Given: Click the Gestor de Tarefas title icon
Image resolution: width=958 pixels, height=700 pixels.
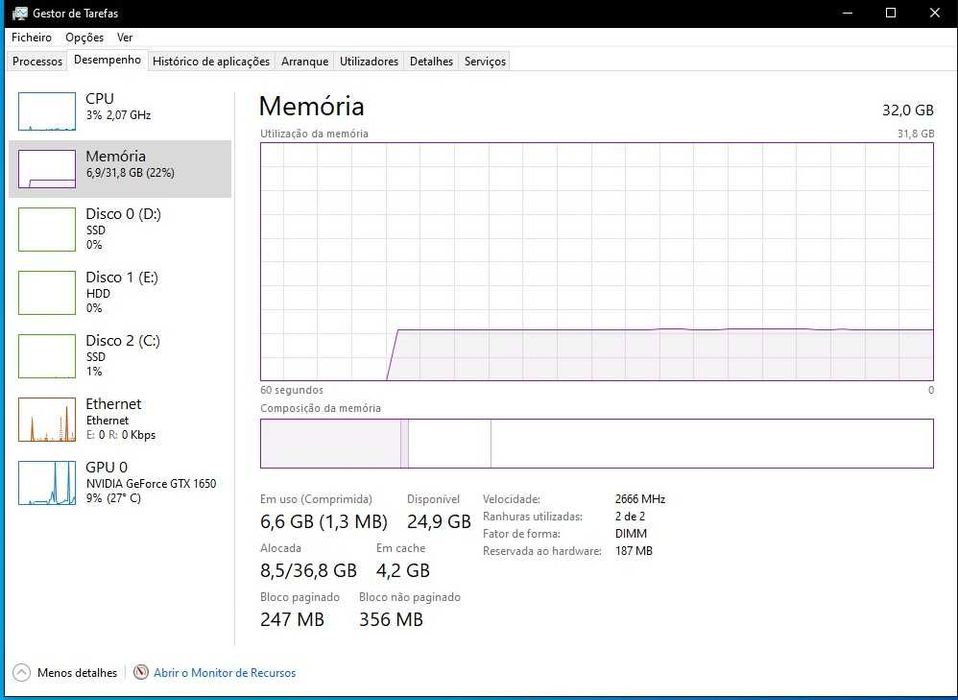Looking at the screenshot, I should [19, 13].
